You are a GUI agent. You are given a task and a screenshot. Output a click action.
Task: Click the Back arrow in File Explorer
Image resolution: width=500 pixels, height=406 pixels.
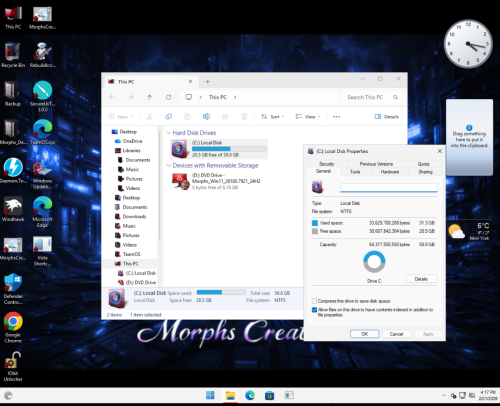(x=112, y=97)
